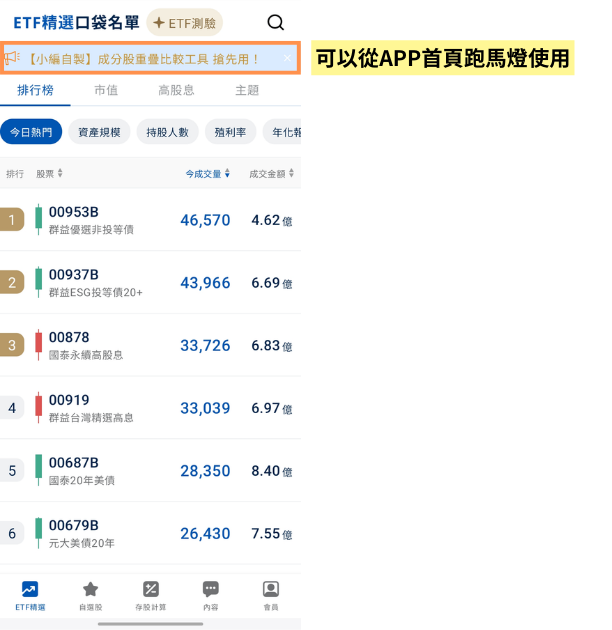
Task: Select the 今日熱門 filter chip
Action: pyautogui.click(x=31, y=132)
